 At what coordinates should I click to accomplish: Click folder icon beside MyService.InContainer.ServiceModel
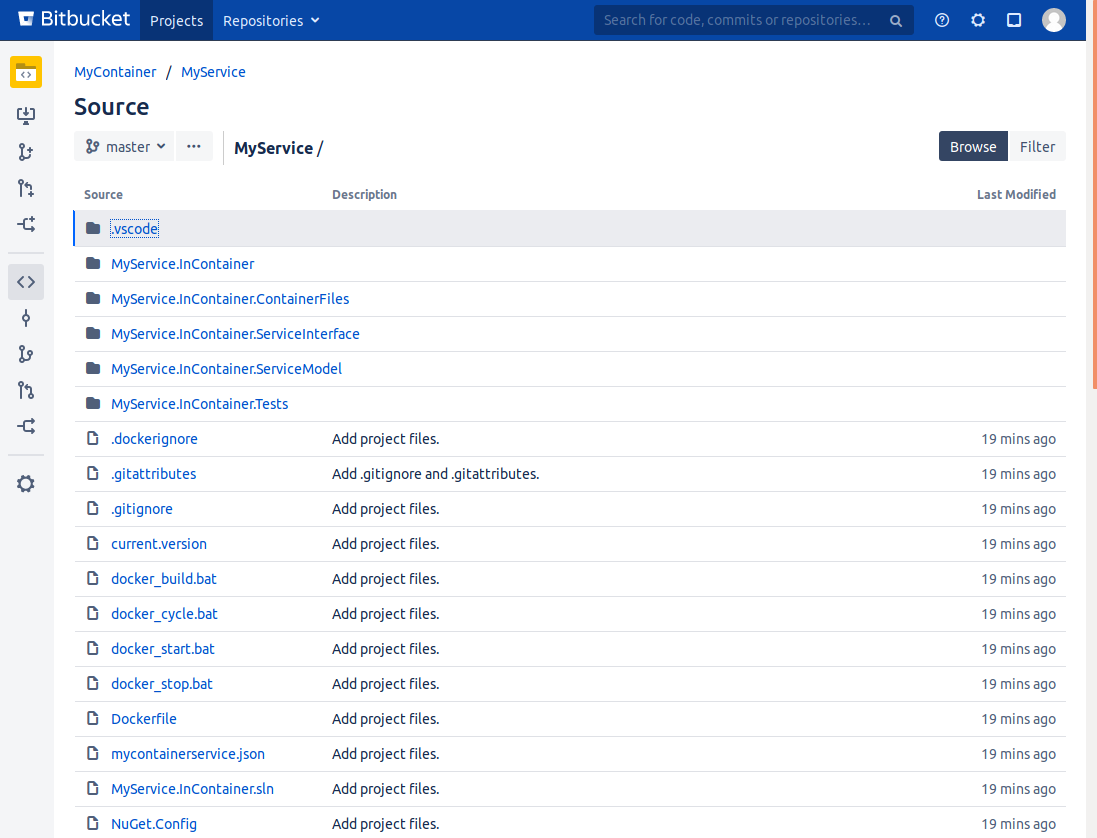93,368
